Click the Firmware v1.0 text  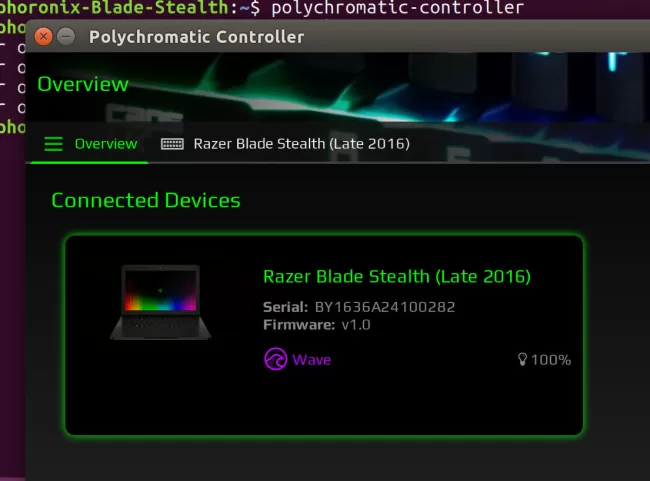click(317, 325)
